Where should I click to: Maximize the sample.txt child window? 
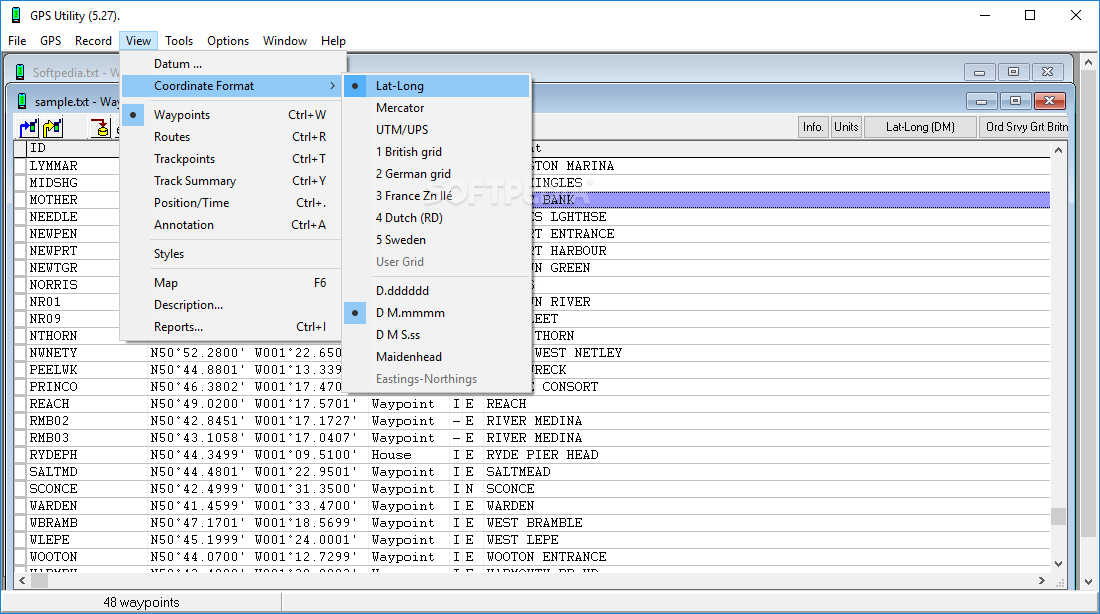(1014, 101)
